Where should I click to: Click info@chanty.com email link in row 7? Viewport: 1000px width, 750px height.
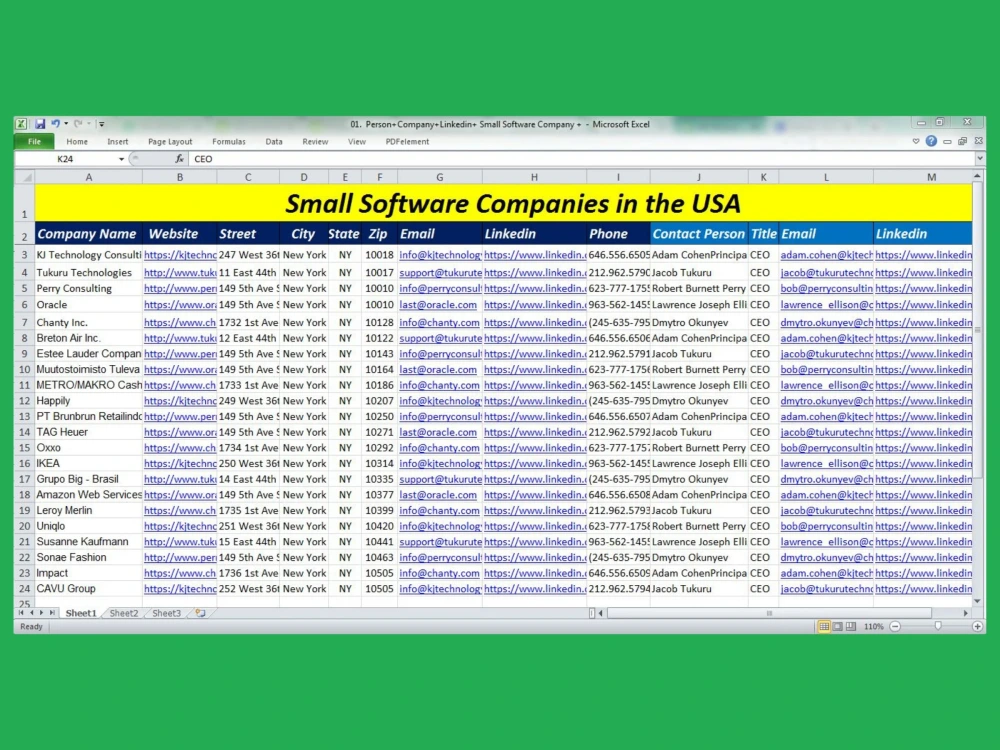point(439,322)
